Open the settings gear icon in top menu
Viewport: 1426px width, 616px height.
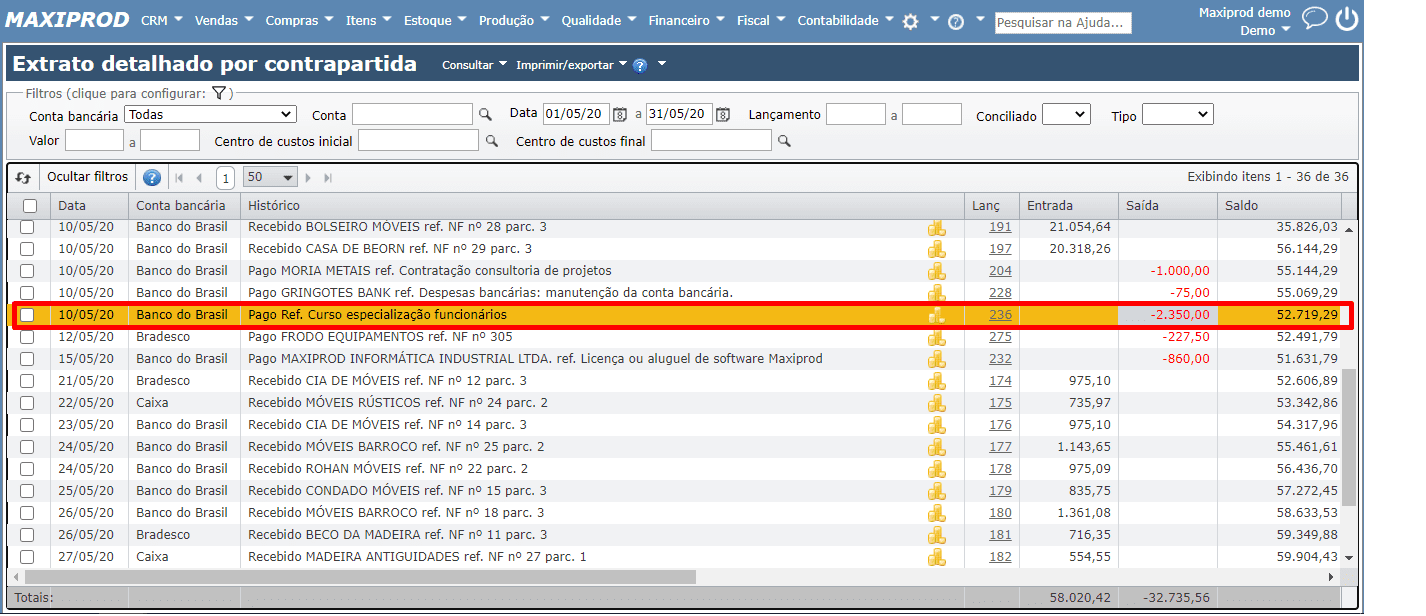(910, 21)
